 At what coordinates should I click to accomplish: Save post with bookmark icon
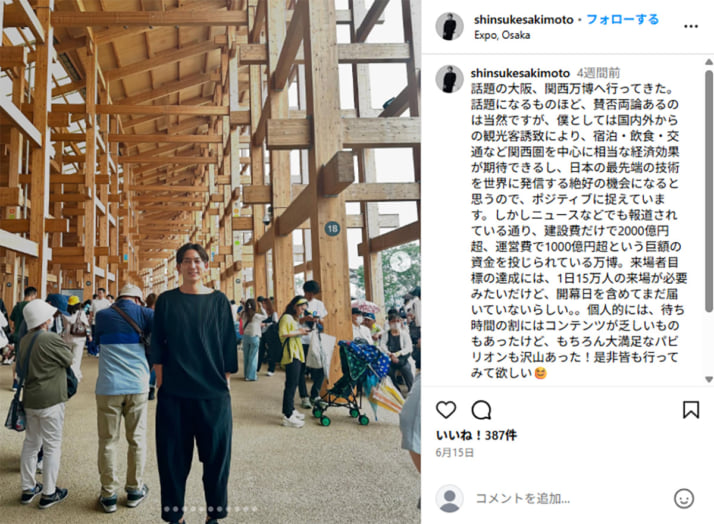click(691, 410)
